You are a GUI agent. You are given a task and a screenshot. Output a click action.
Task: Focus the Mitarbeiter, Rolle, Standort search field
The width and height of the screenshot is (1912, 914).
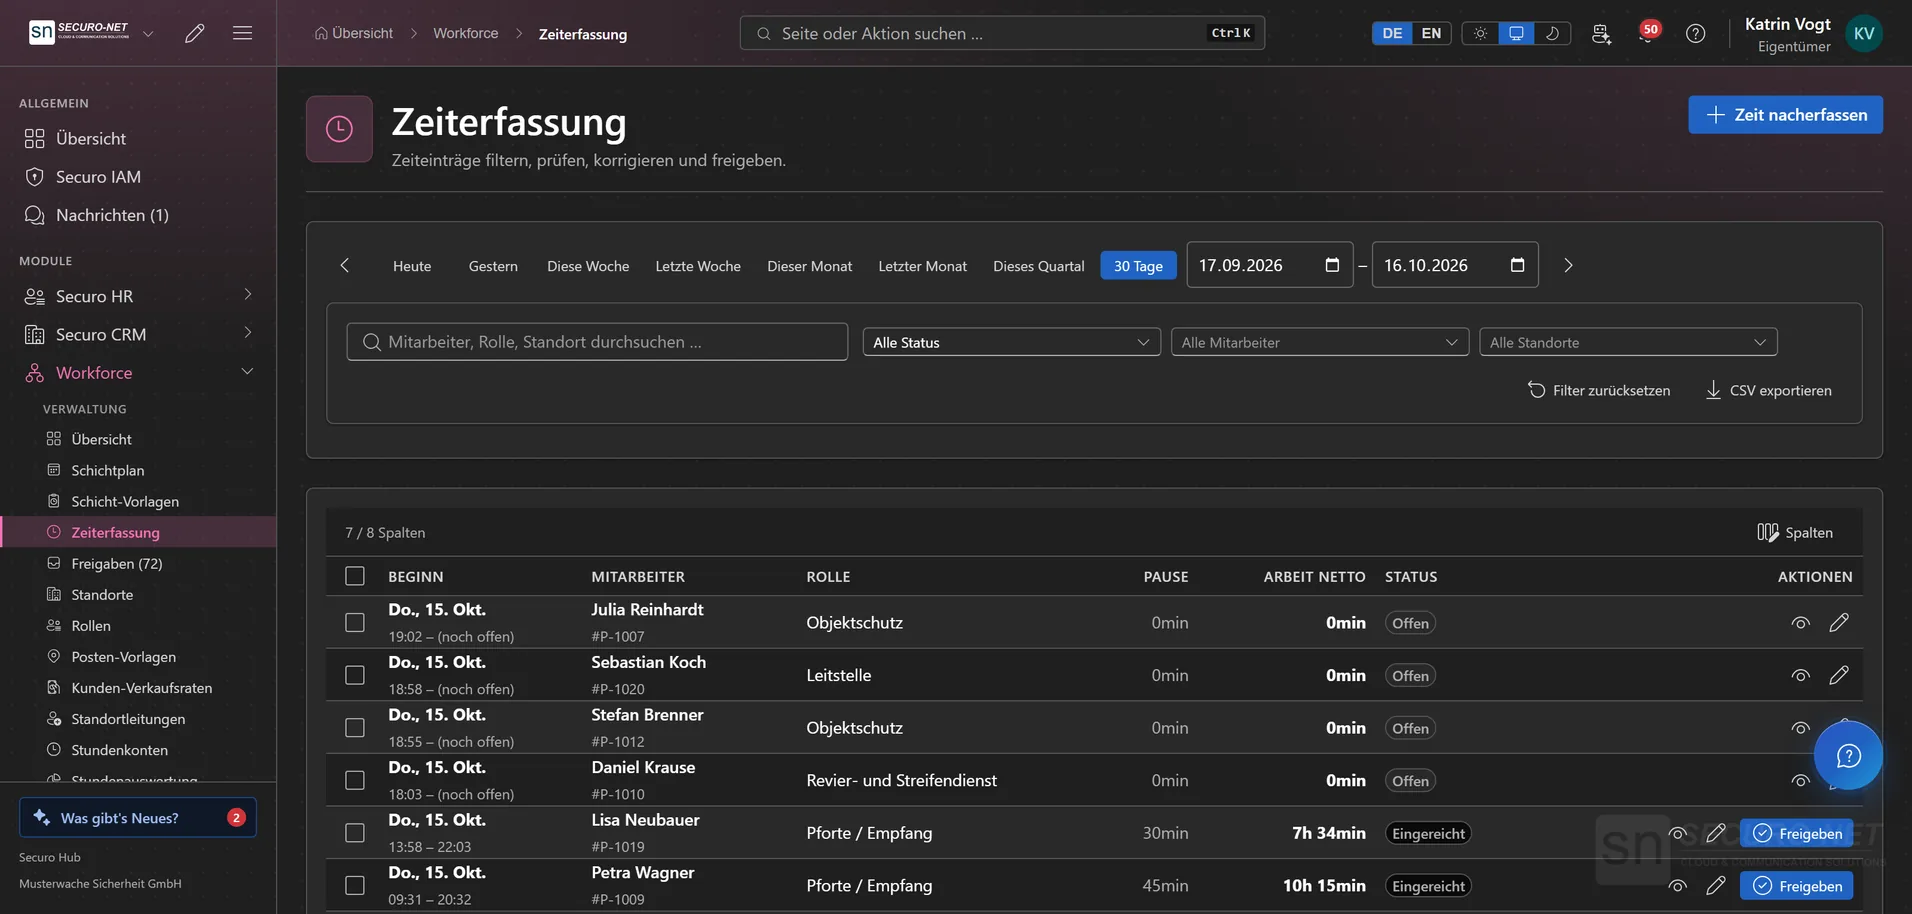click(x=597, y=342)
